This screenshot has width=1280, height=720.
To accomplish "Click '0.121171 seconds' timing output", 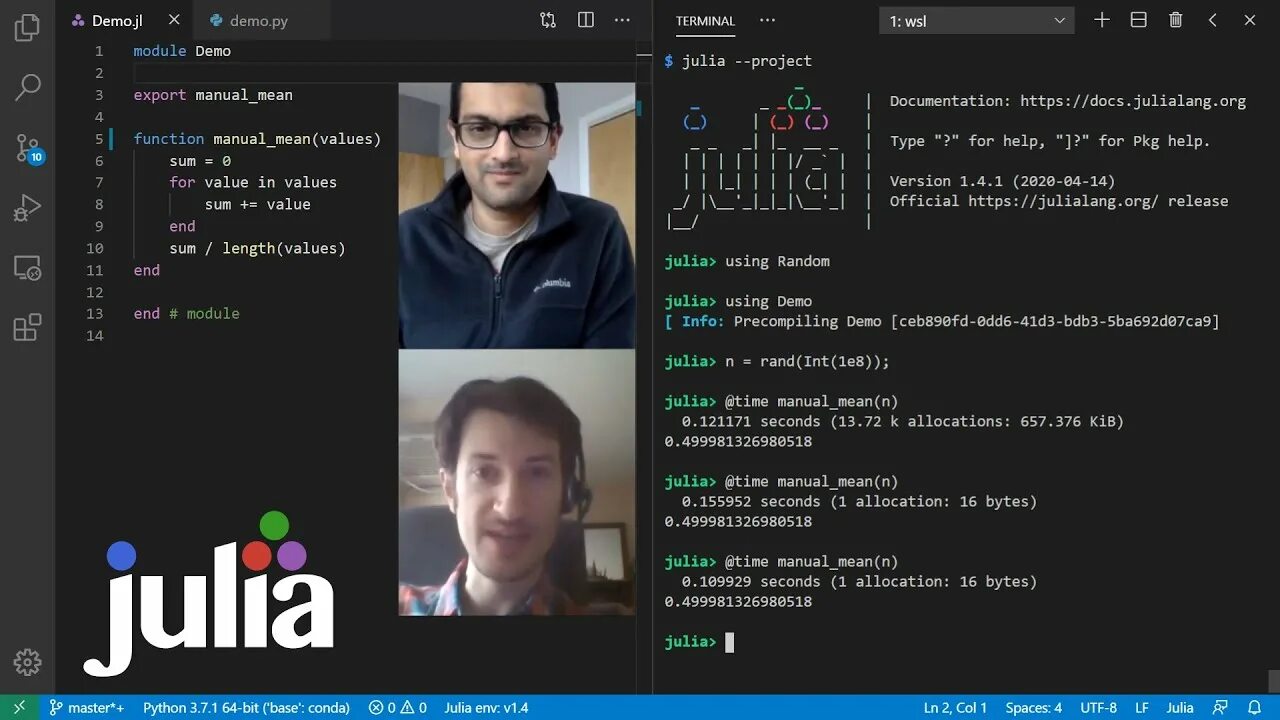I will [x=751, y=421].
